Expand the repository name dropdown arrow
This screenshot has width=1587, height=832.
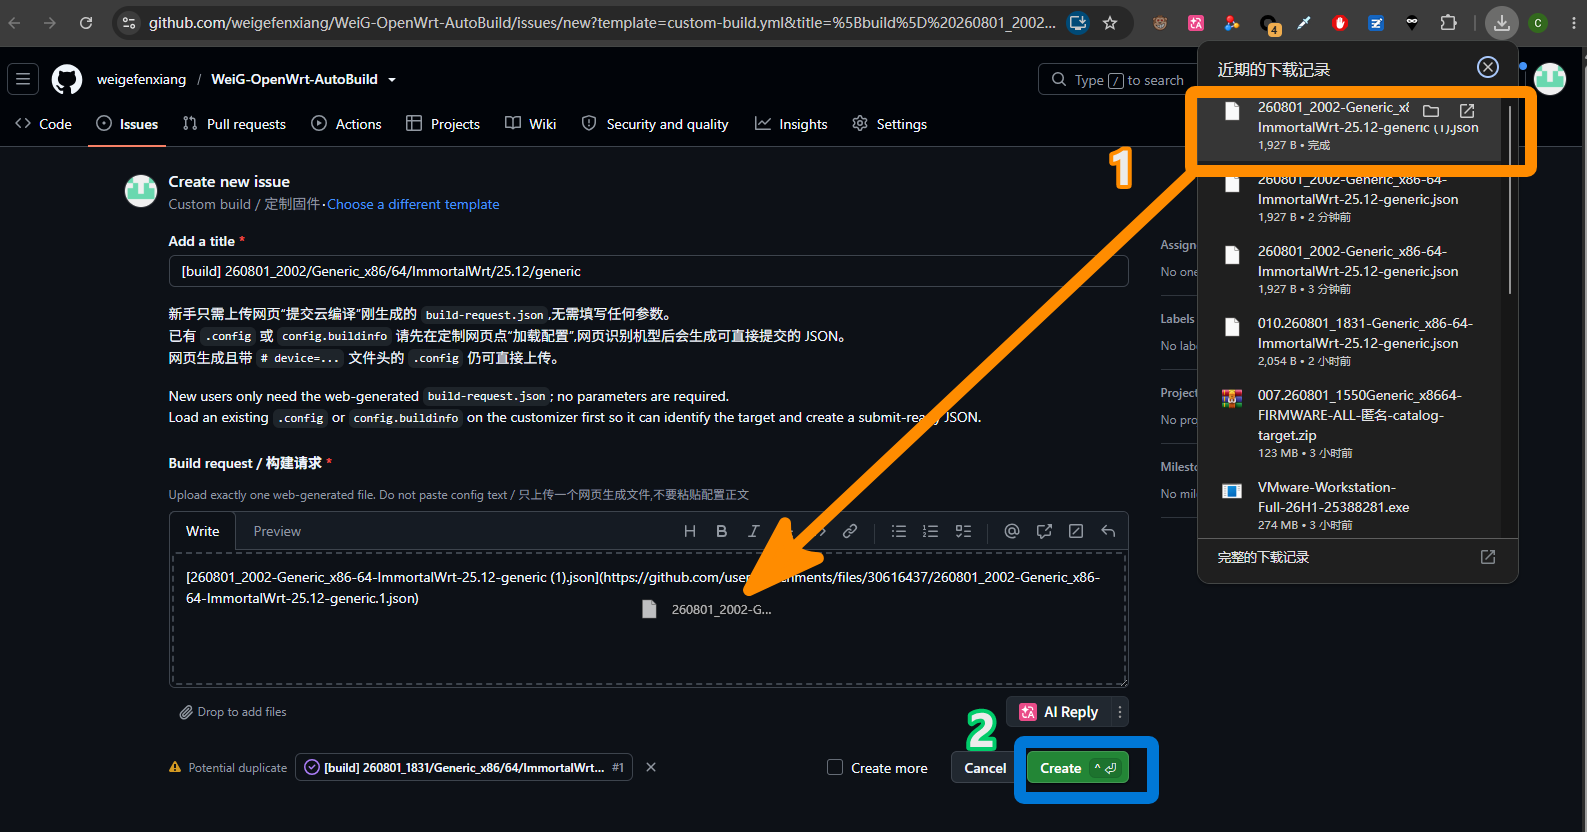coord(392,80)
